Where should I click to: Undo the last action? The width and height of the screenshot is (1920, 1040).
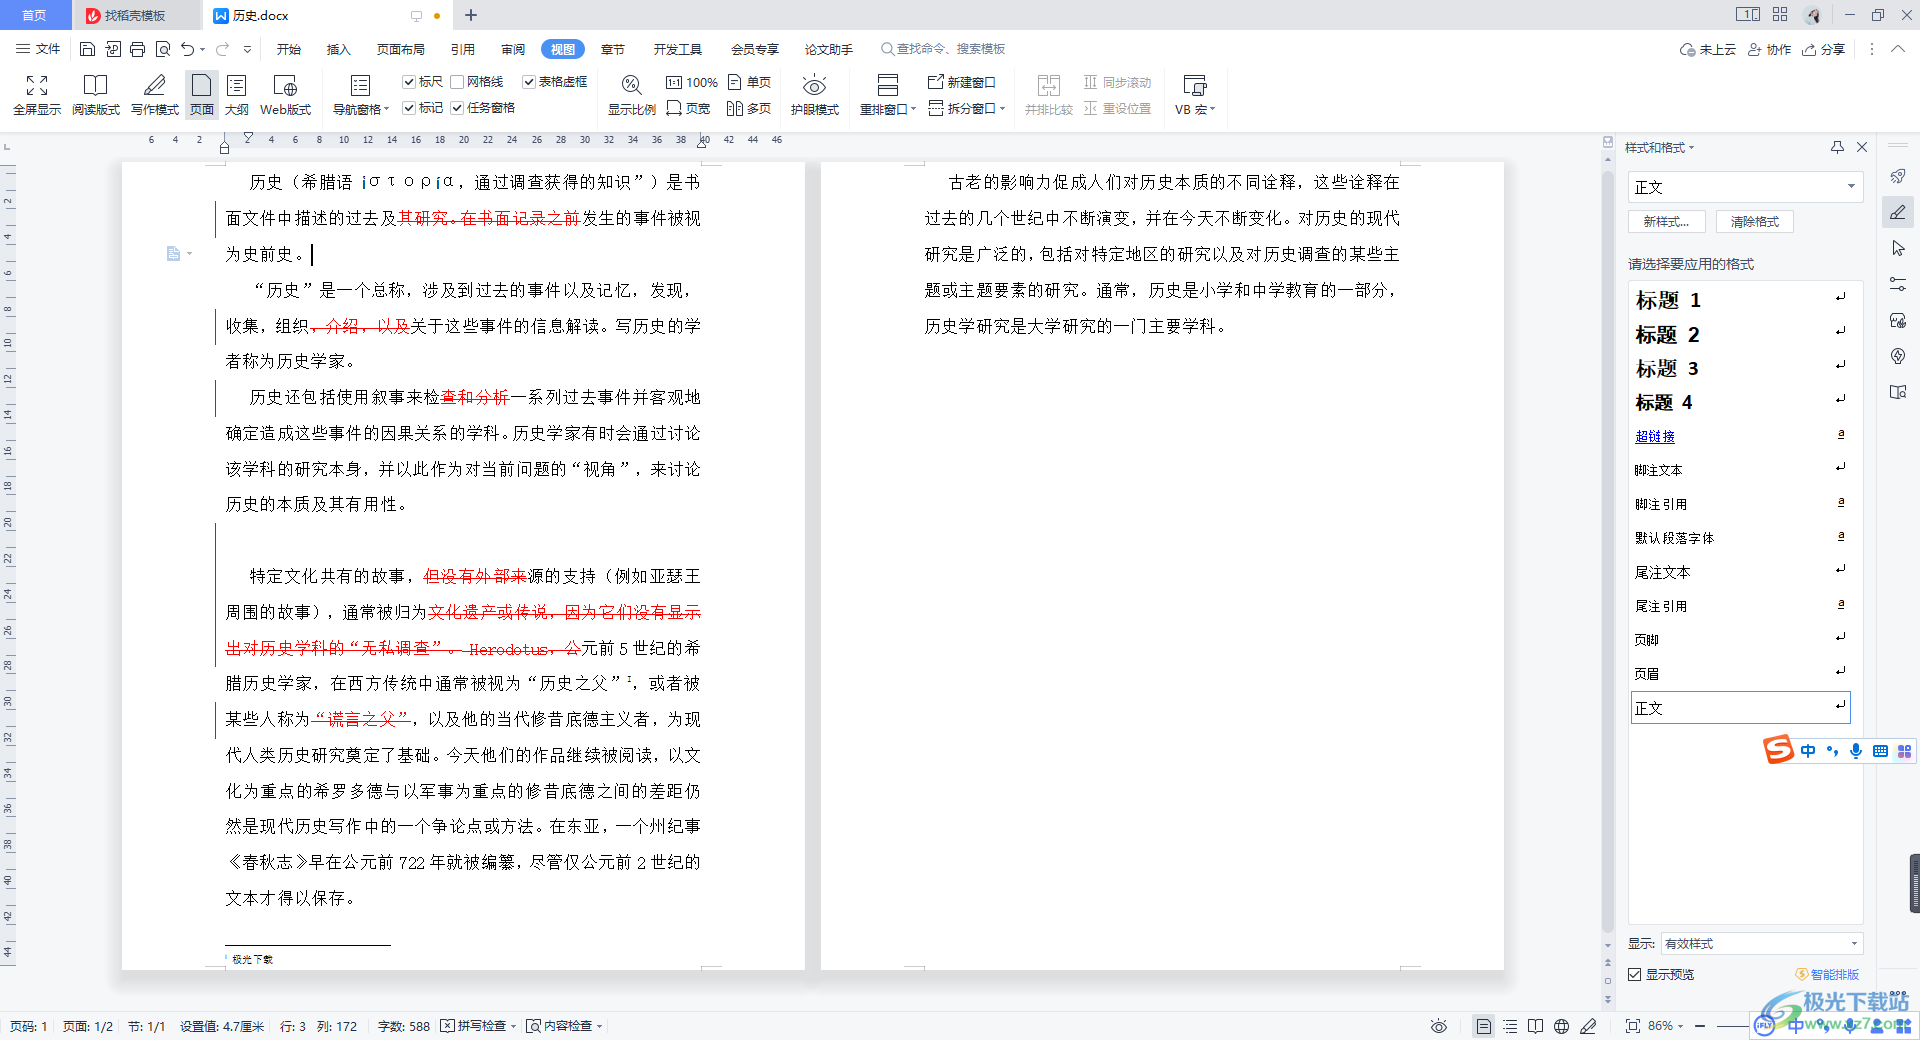pos(187,49)
